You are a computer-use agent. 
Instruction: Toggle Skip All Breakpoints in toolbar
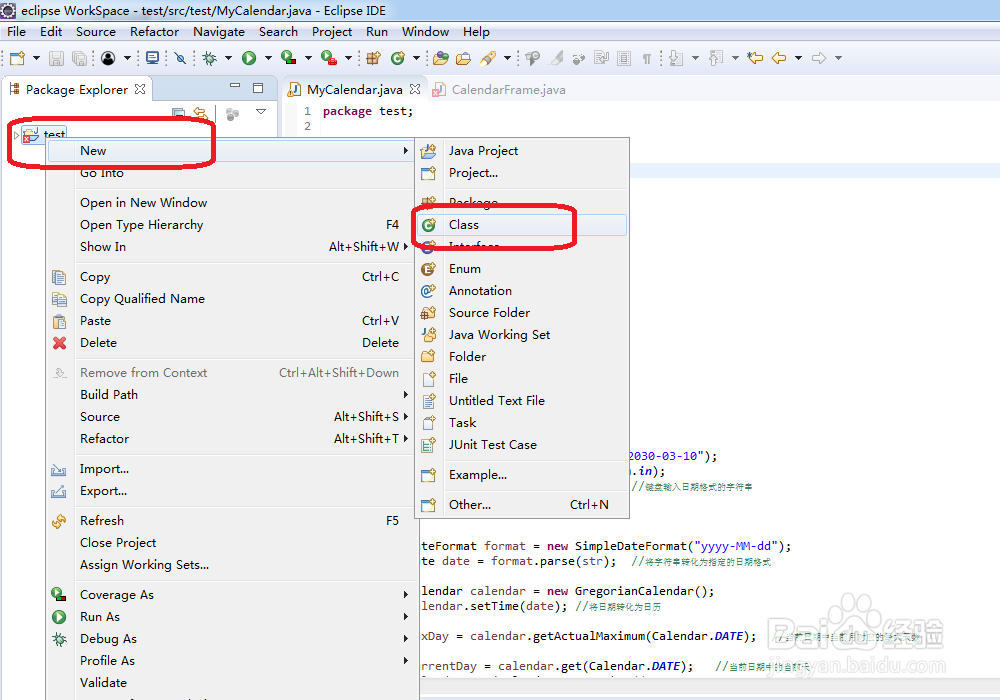pos(180,58)
